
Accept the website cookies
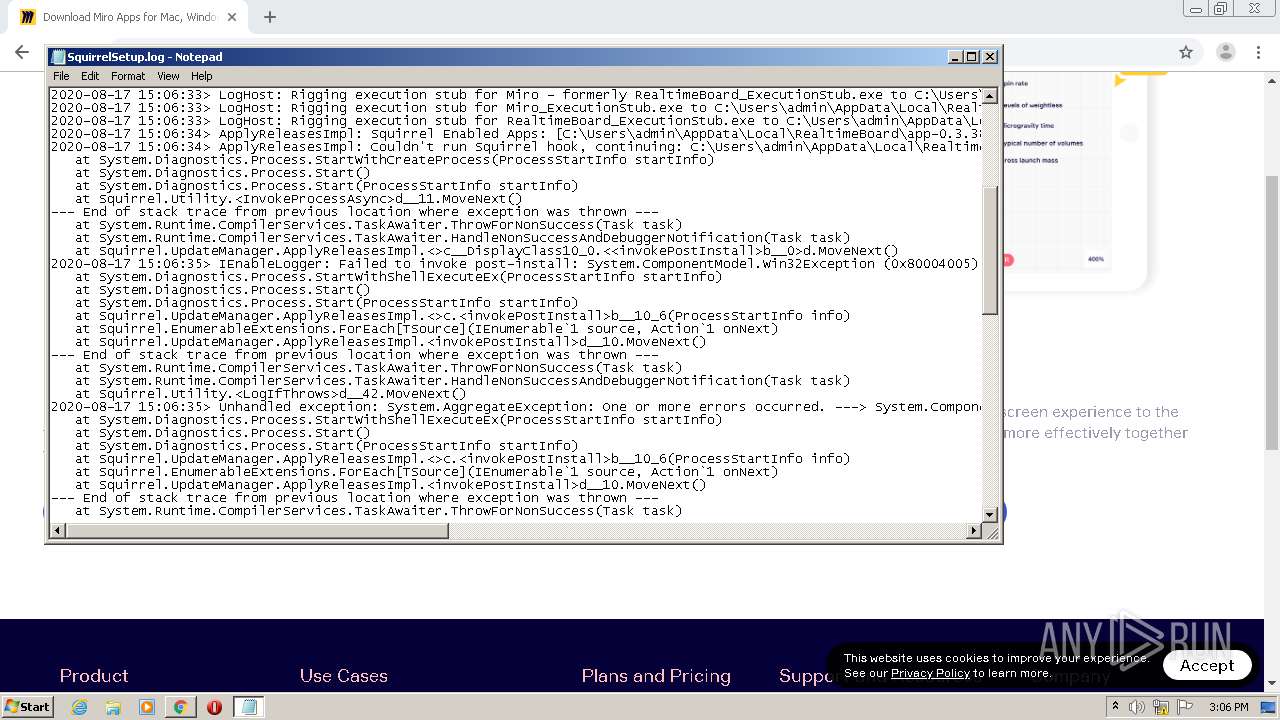[1207, 665]
